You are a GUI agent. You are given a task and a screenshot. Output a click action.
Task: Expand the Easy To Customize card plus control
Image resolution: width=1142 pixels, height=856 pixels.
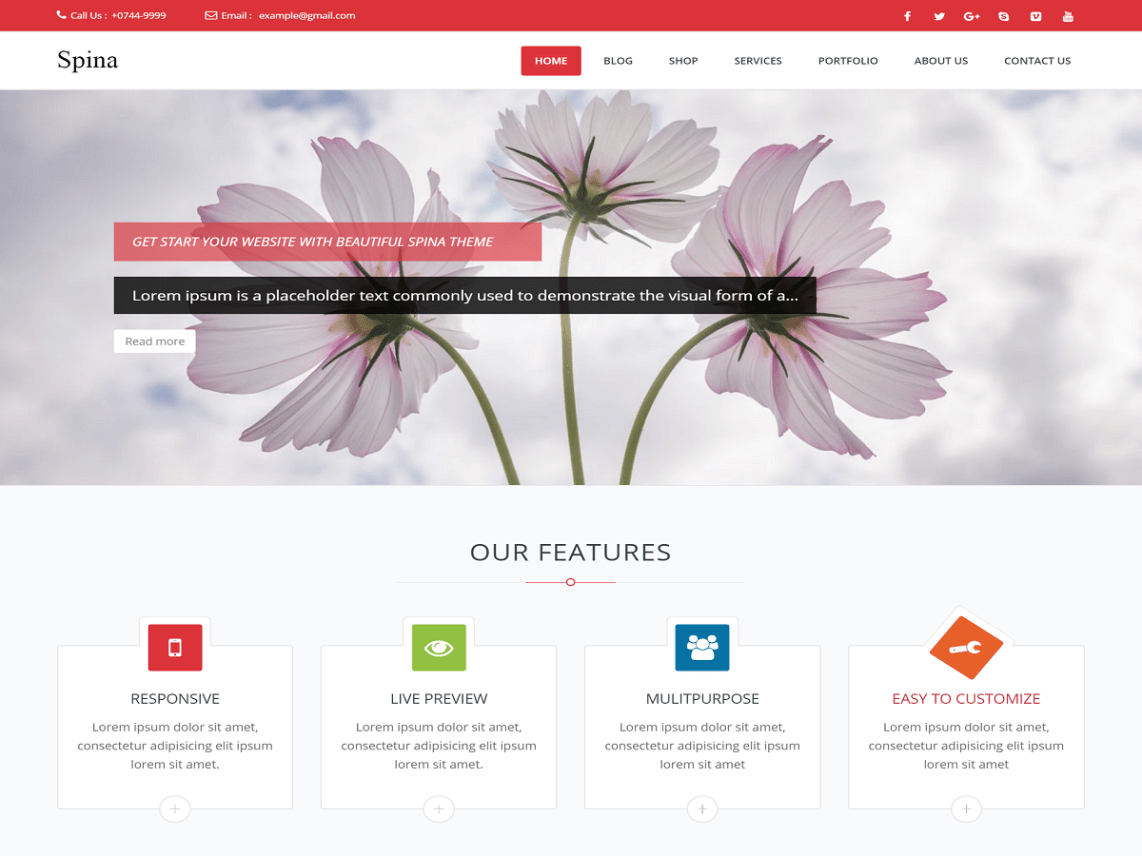[966, 809]
